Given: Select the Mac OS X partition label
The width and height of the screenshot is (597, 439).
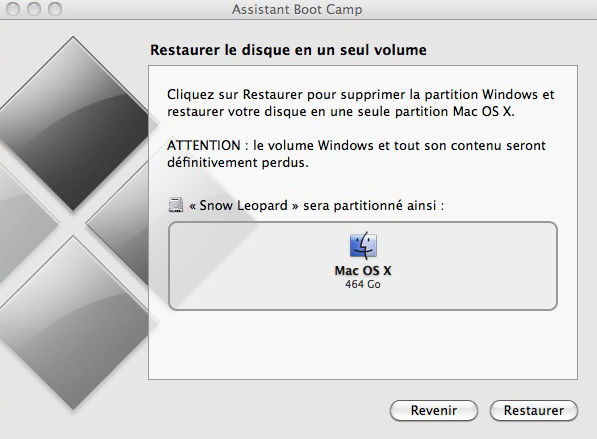Looking at the screenshot, I should 363,271.
